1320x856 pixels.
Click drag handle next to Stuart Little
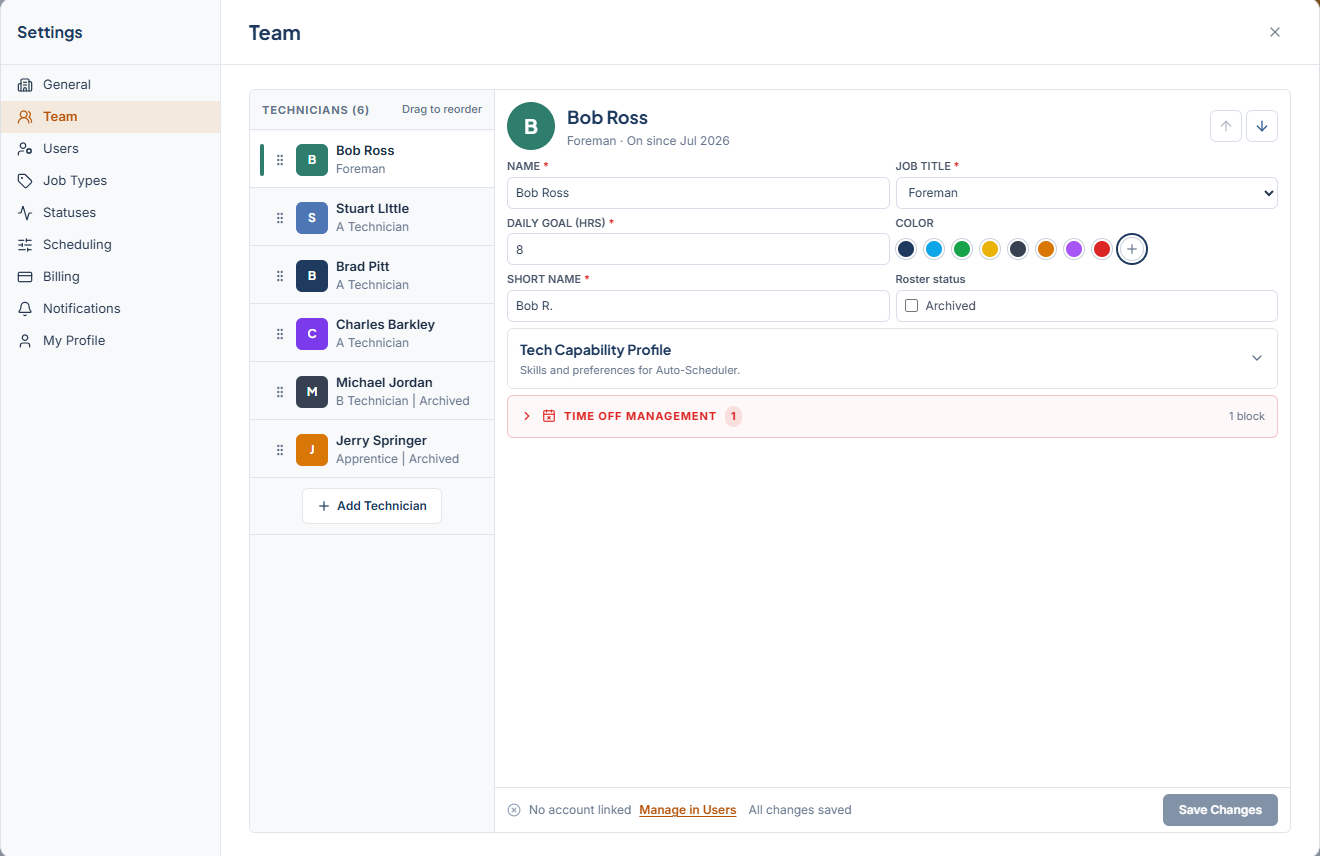(280, 218)
